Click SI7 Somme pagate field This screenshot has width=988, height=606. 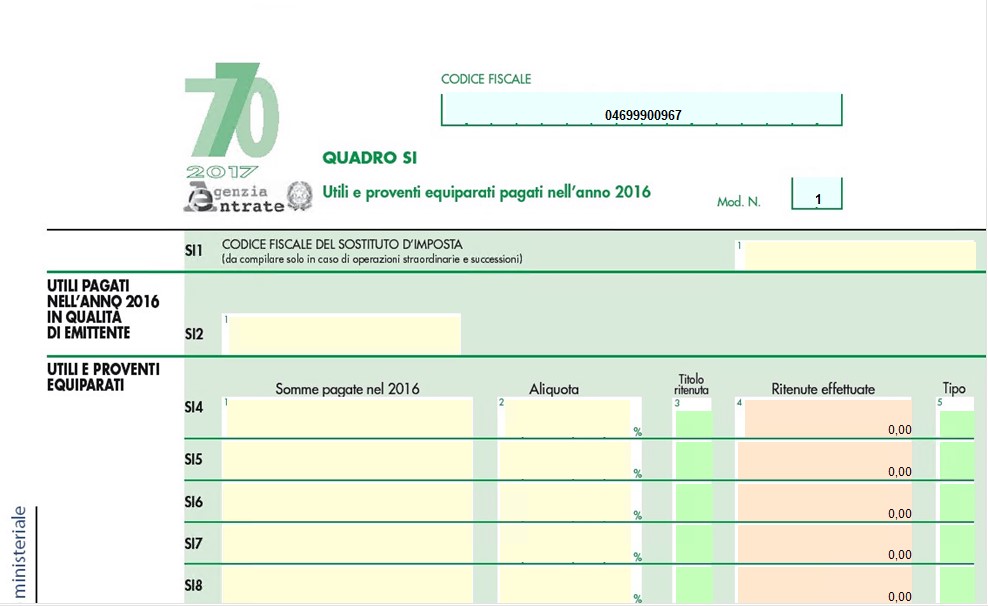347,543
